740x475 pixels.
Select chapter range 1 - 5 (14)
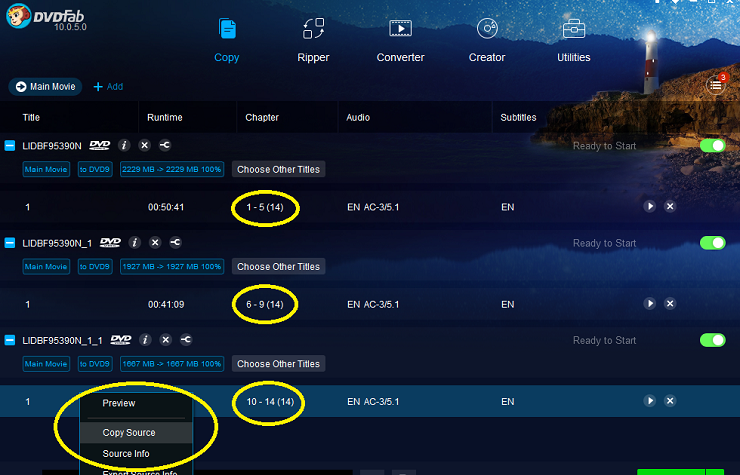click(x=265, y=207)
